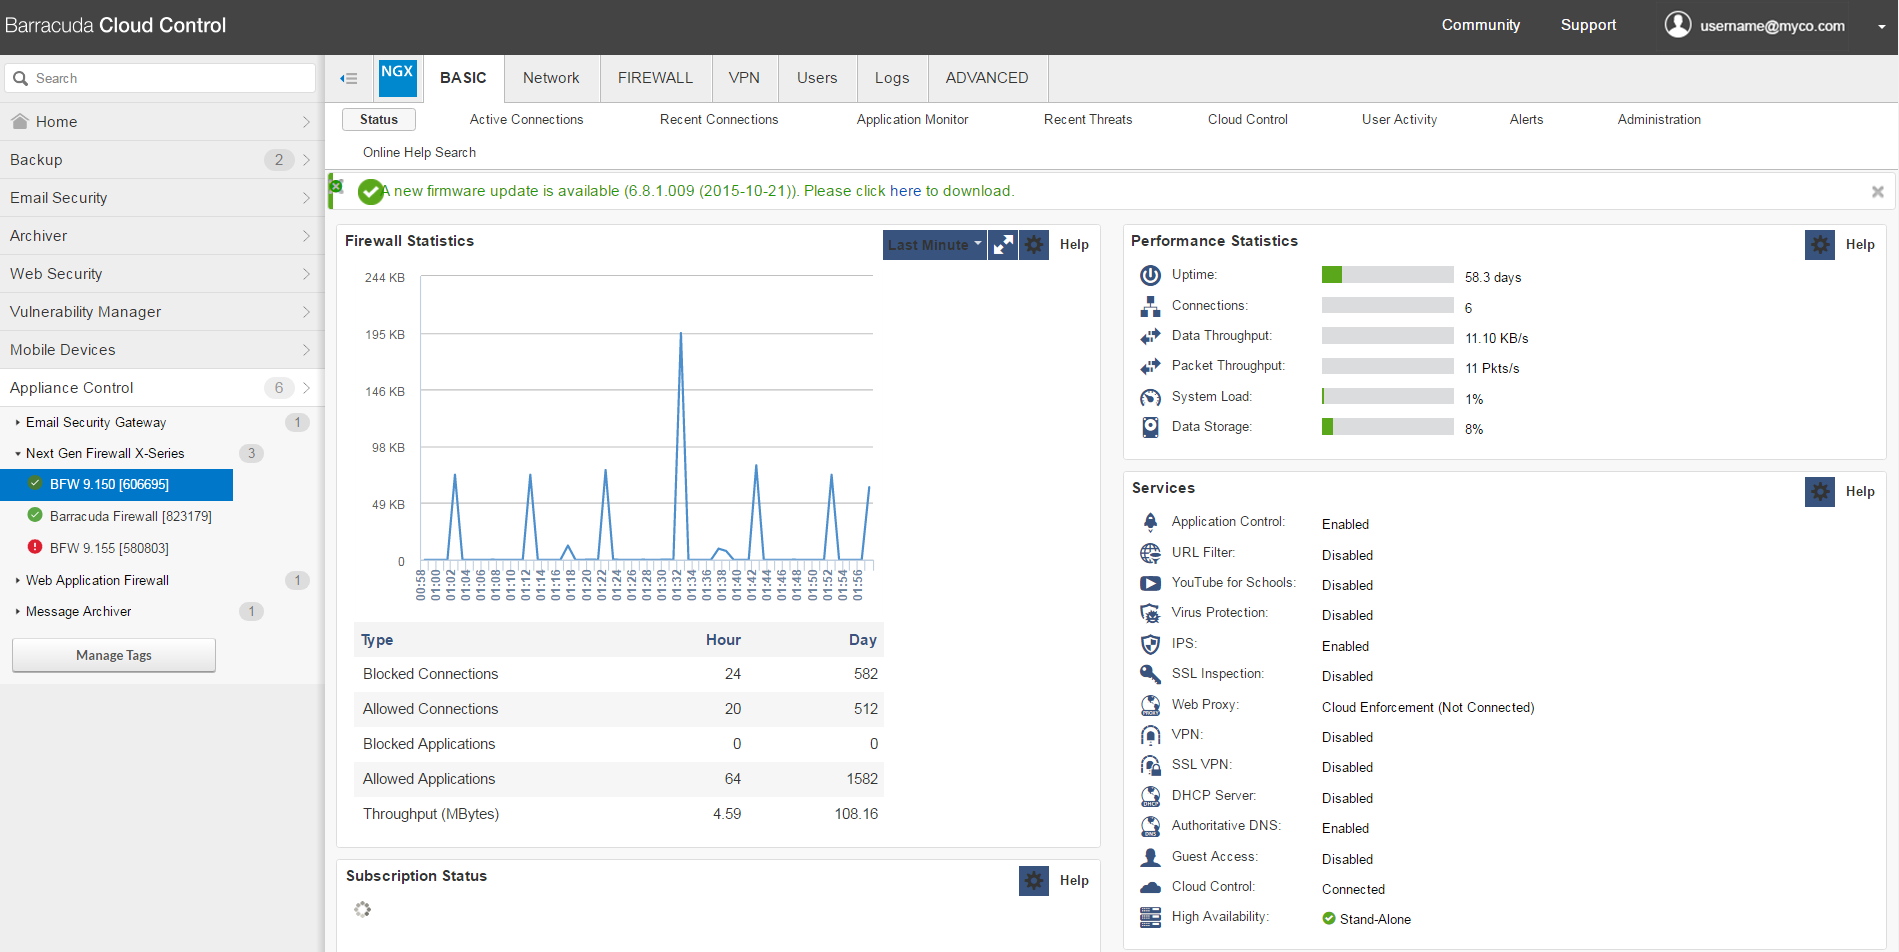Click the SSL VPN icon

click(1150, 765)
